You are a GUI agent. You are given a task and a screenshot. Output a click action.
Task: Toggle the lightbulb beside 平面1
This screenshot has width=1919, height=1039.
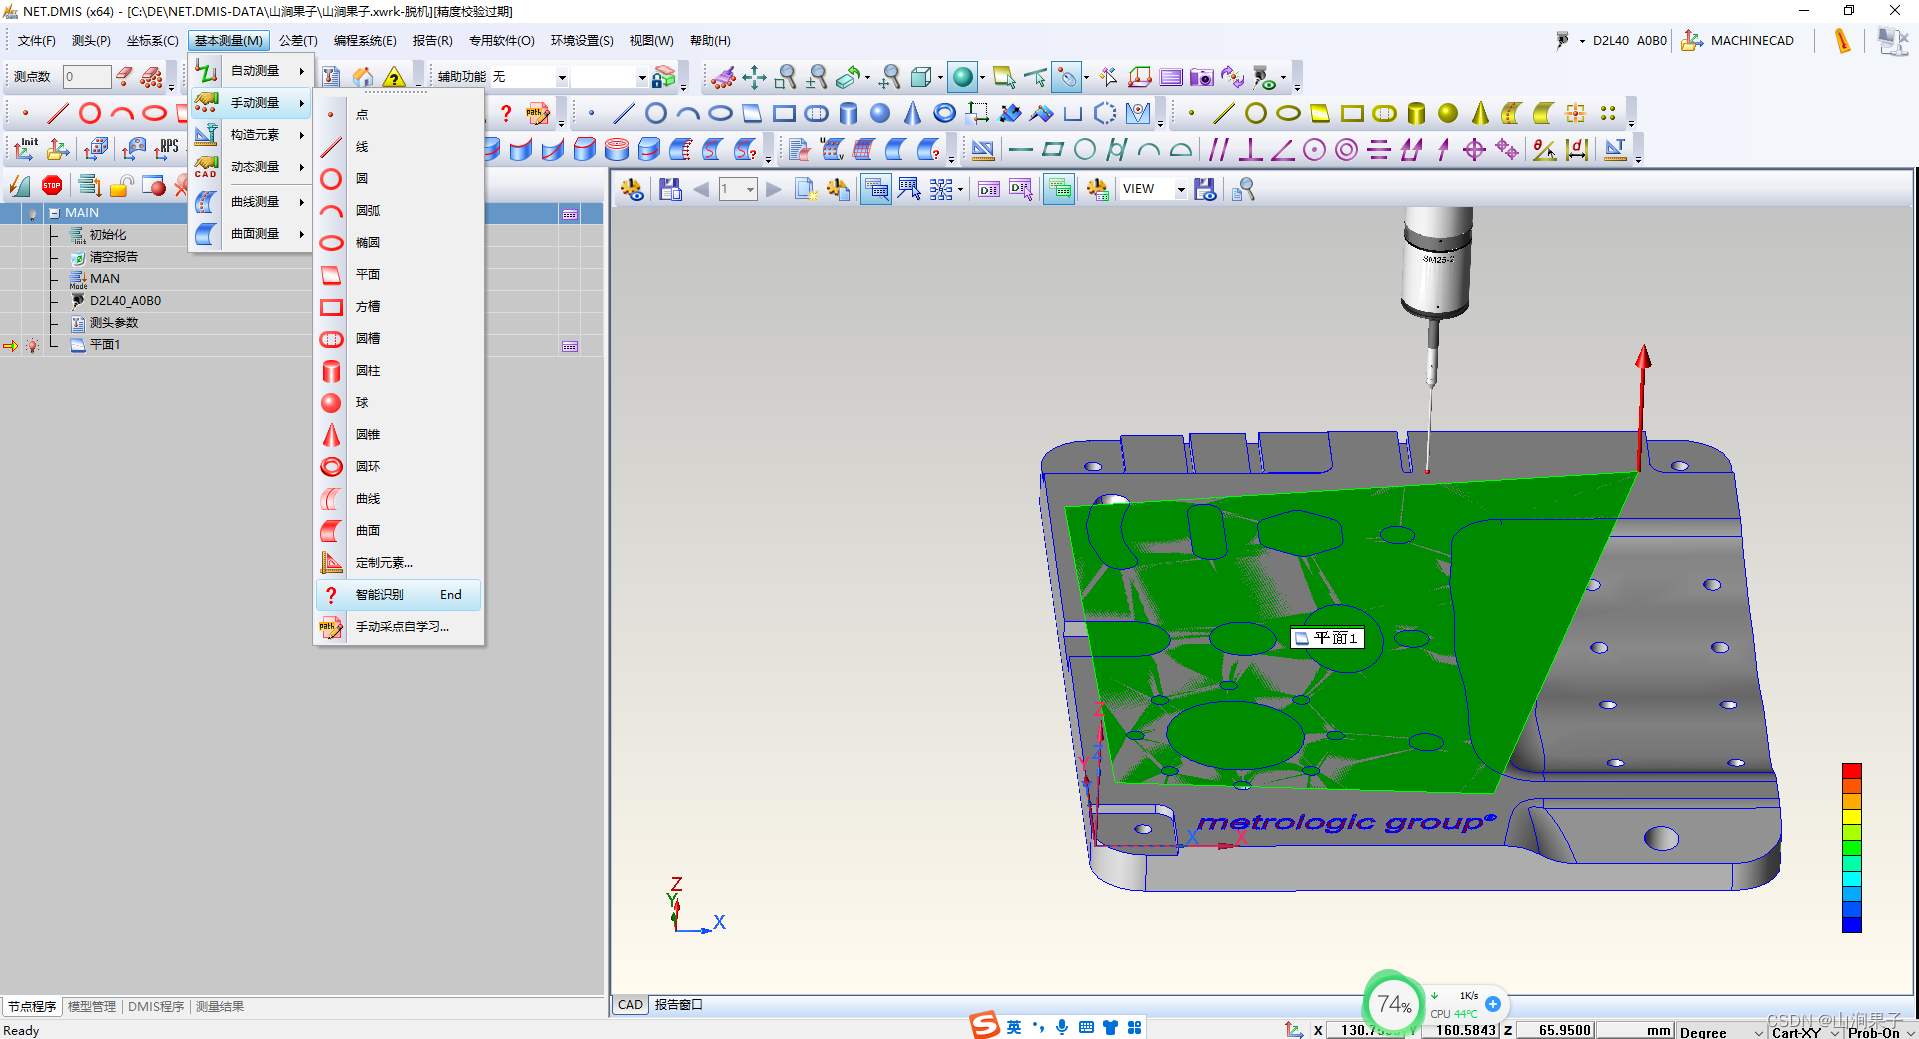coord(32,346)
